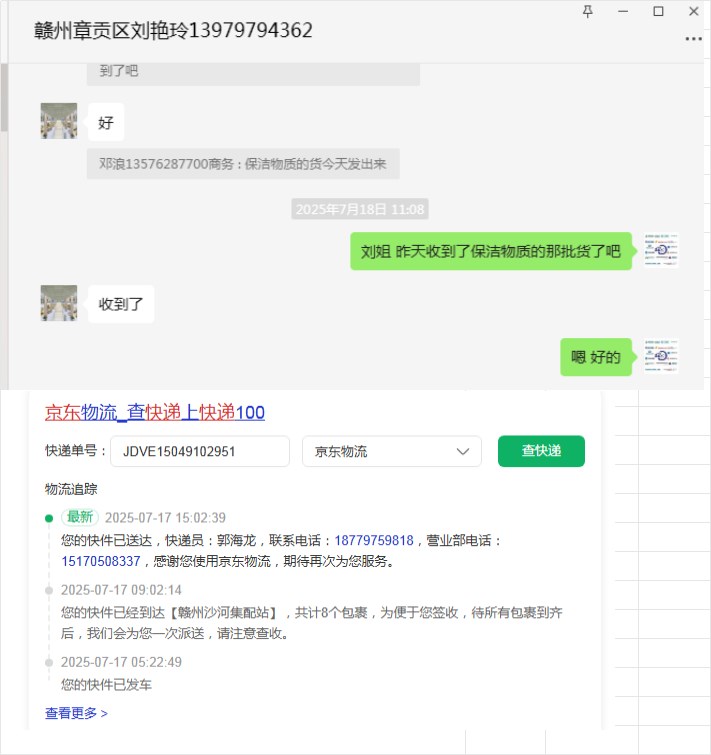Click the 物流追踪 section heading

(x=71, y=489)
